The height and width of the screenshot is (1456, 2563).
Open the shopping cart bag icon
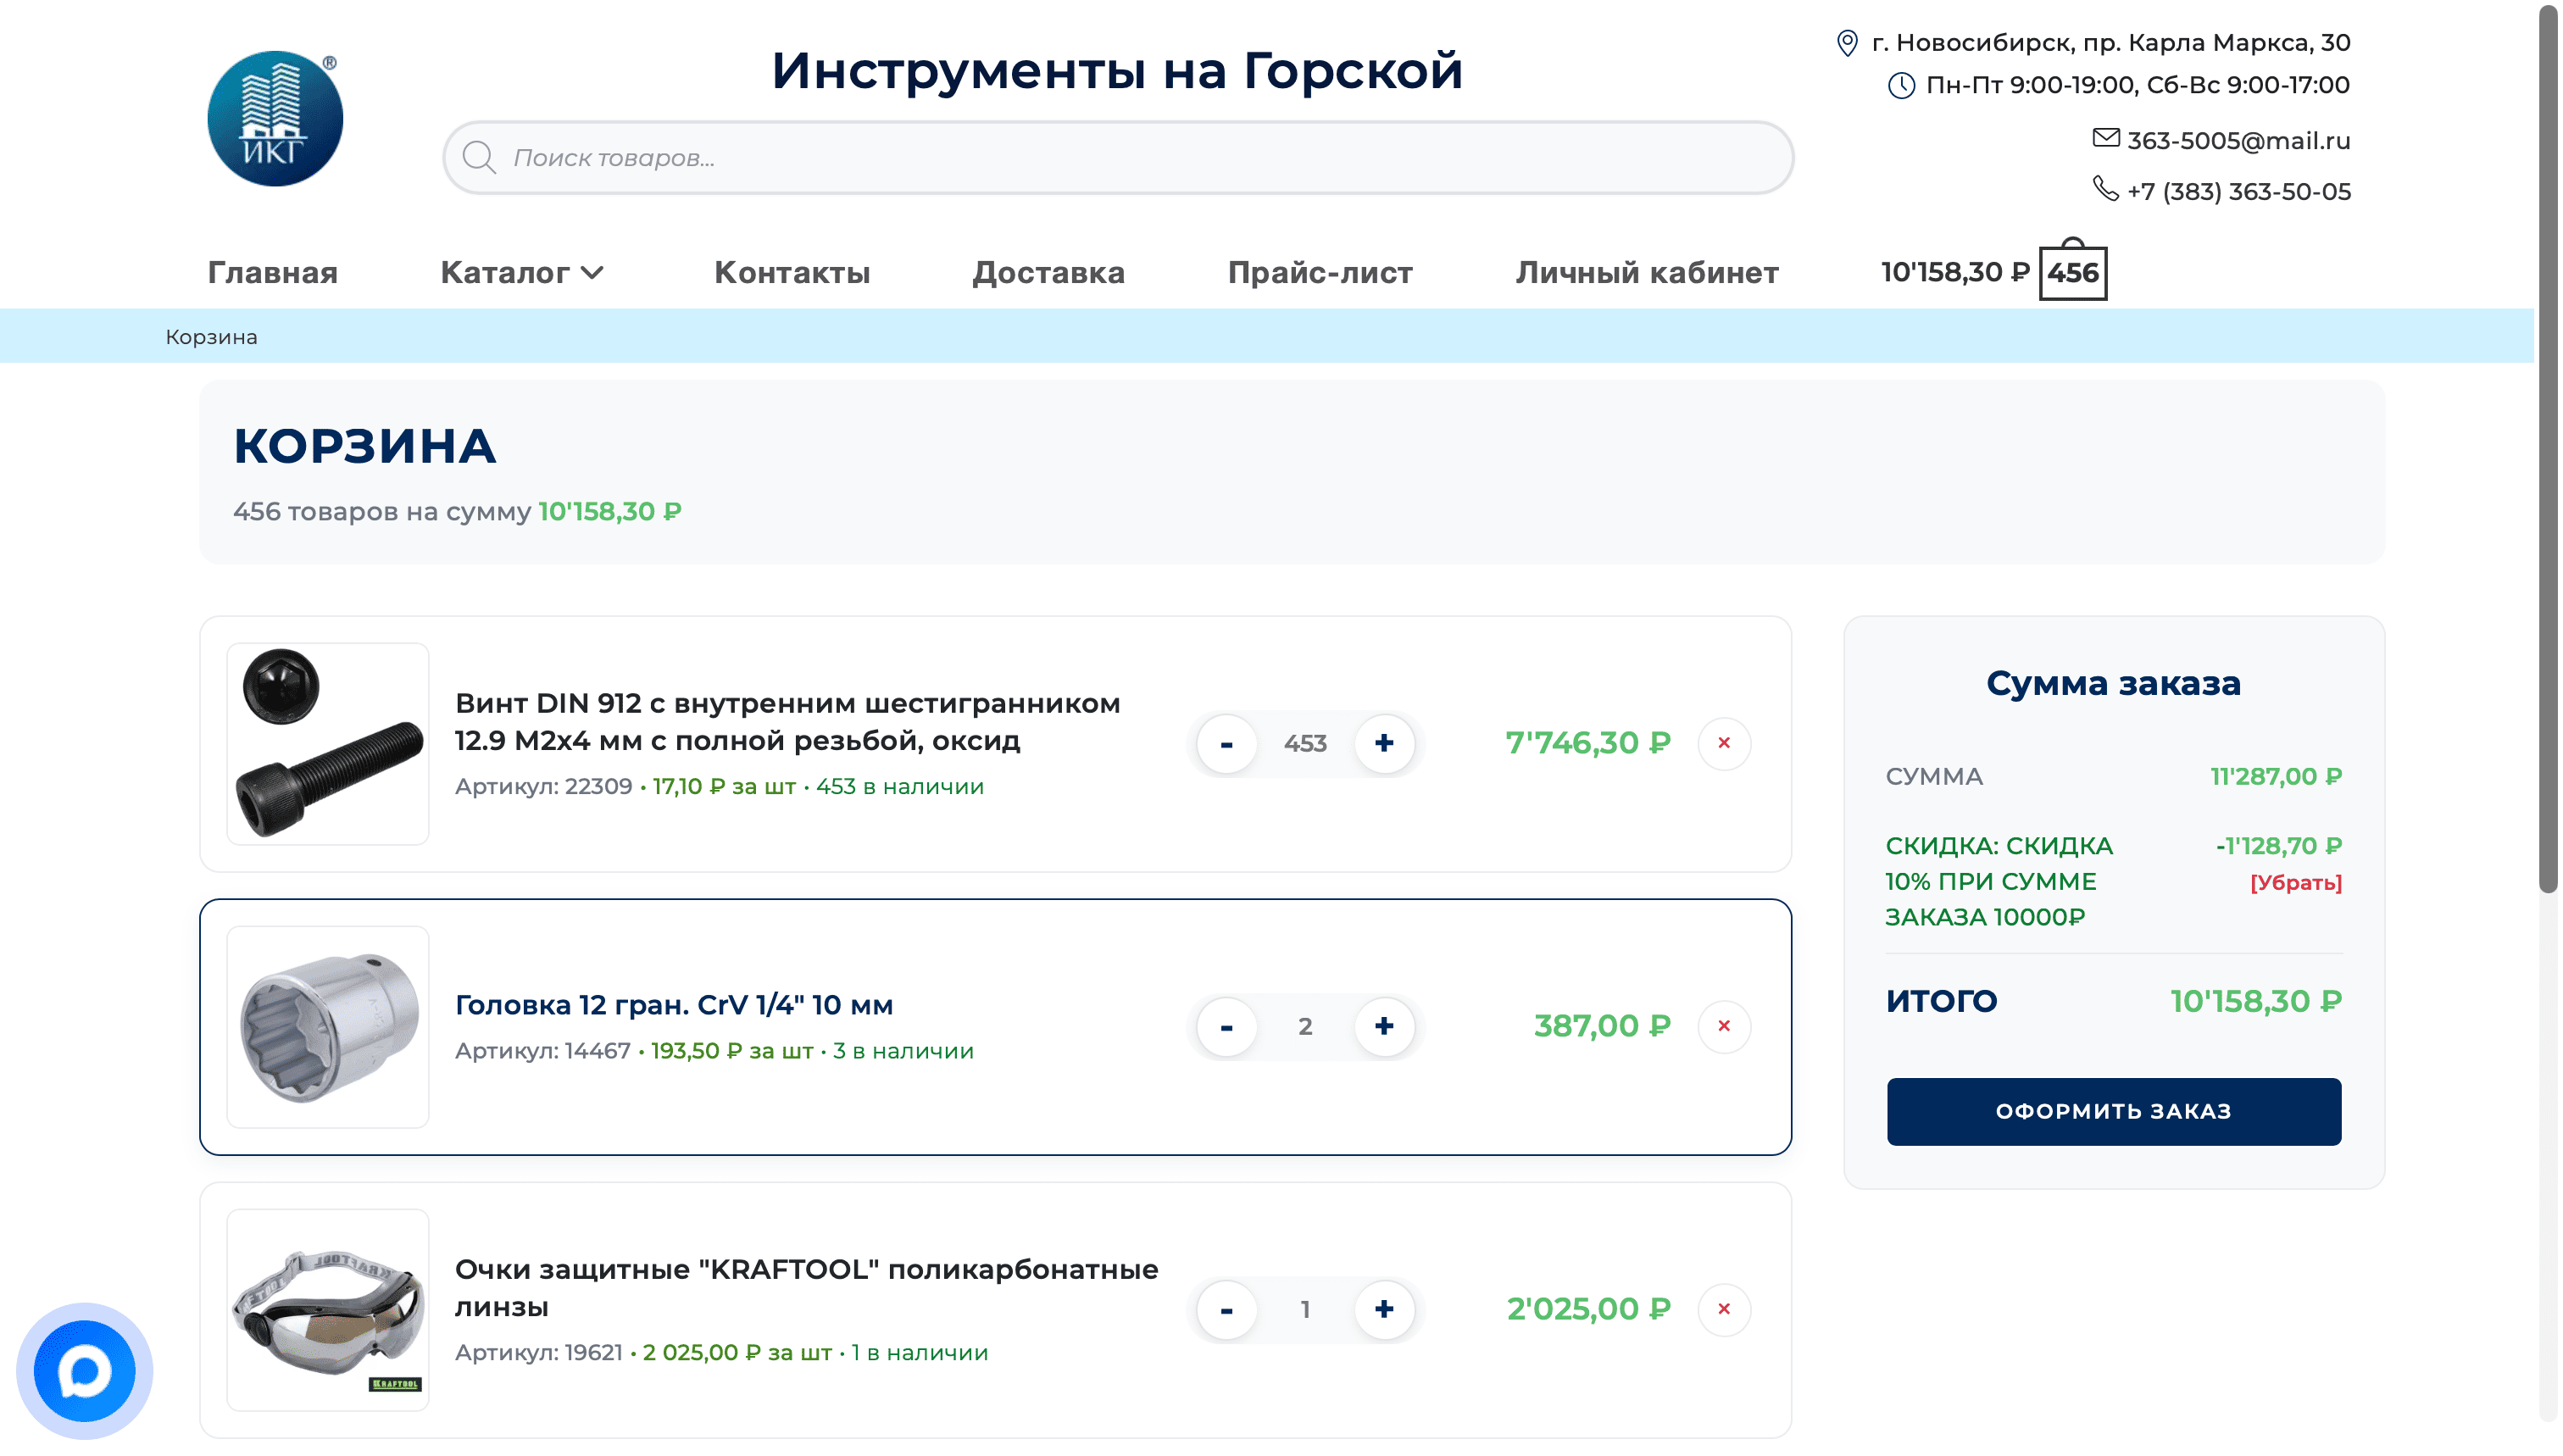point(2072,270)
